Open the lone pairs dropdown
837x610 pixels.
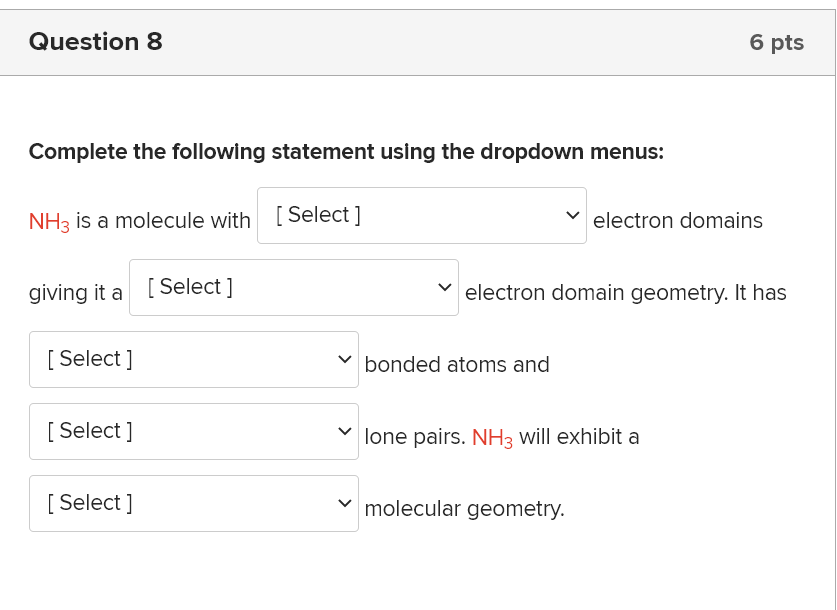click(x=193, y=430)
